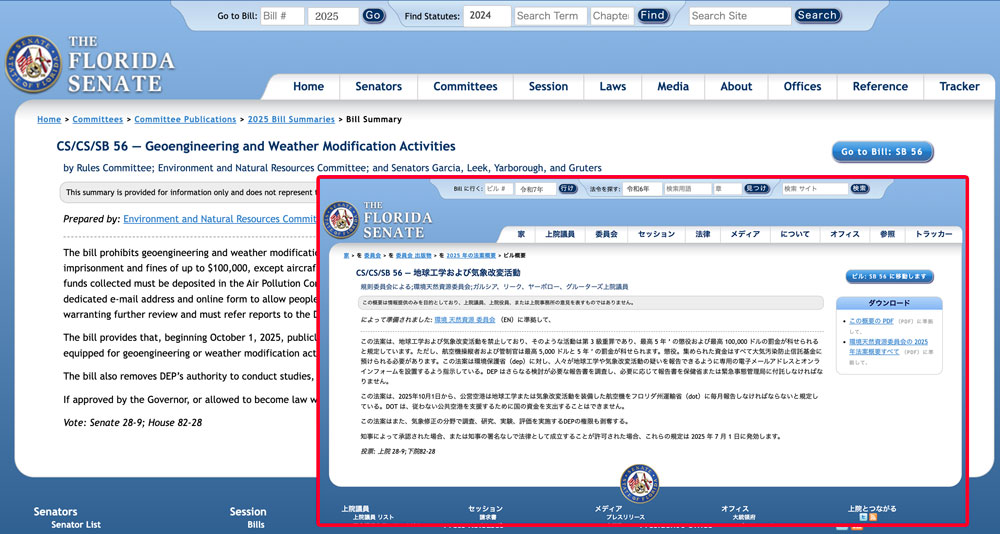Open the この概要の PDF download link
This screenshot has width=1000, height=534.
[871, 321]
